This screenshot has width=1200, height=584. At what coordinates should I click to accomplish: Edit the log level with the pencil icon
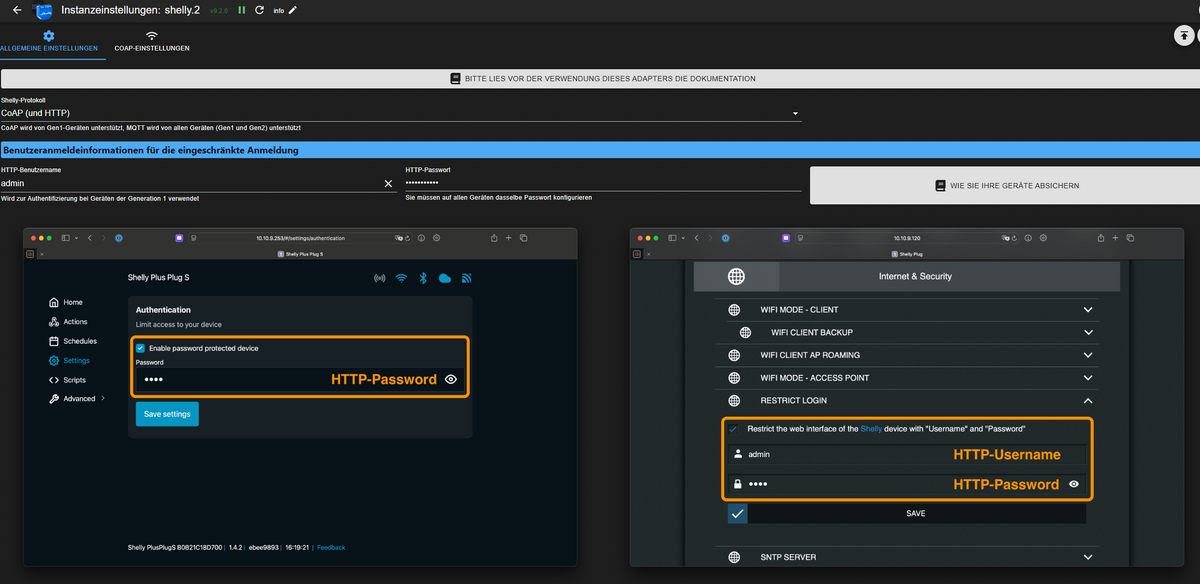[293, 10]
